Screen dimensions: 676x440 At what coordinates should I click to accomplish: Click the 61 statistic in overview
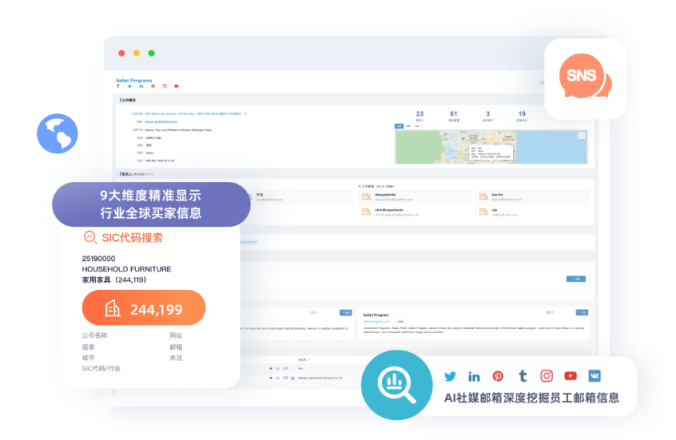pyautogui.click(x=453, y=114)
